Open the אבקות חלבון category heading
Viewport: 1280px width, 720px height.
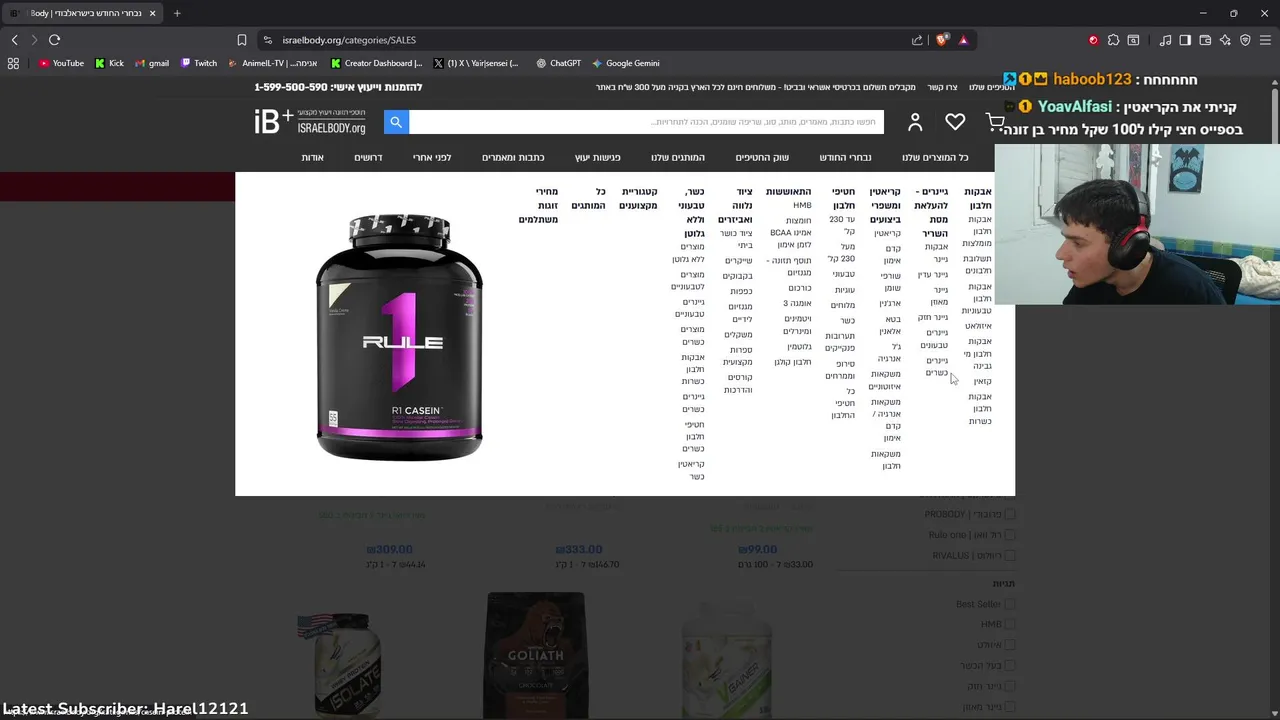point(978,197)
